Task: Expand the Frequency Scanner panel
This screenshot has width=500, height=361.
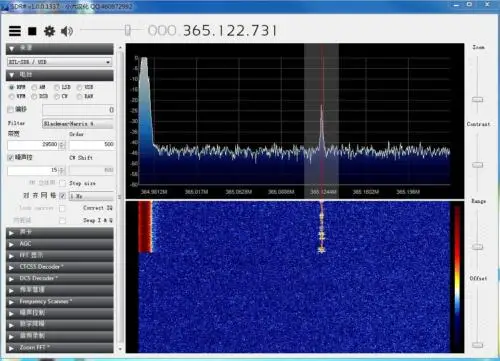Action: 60,302
